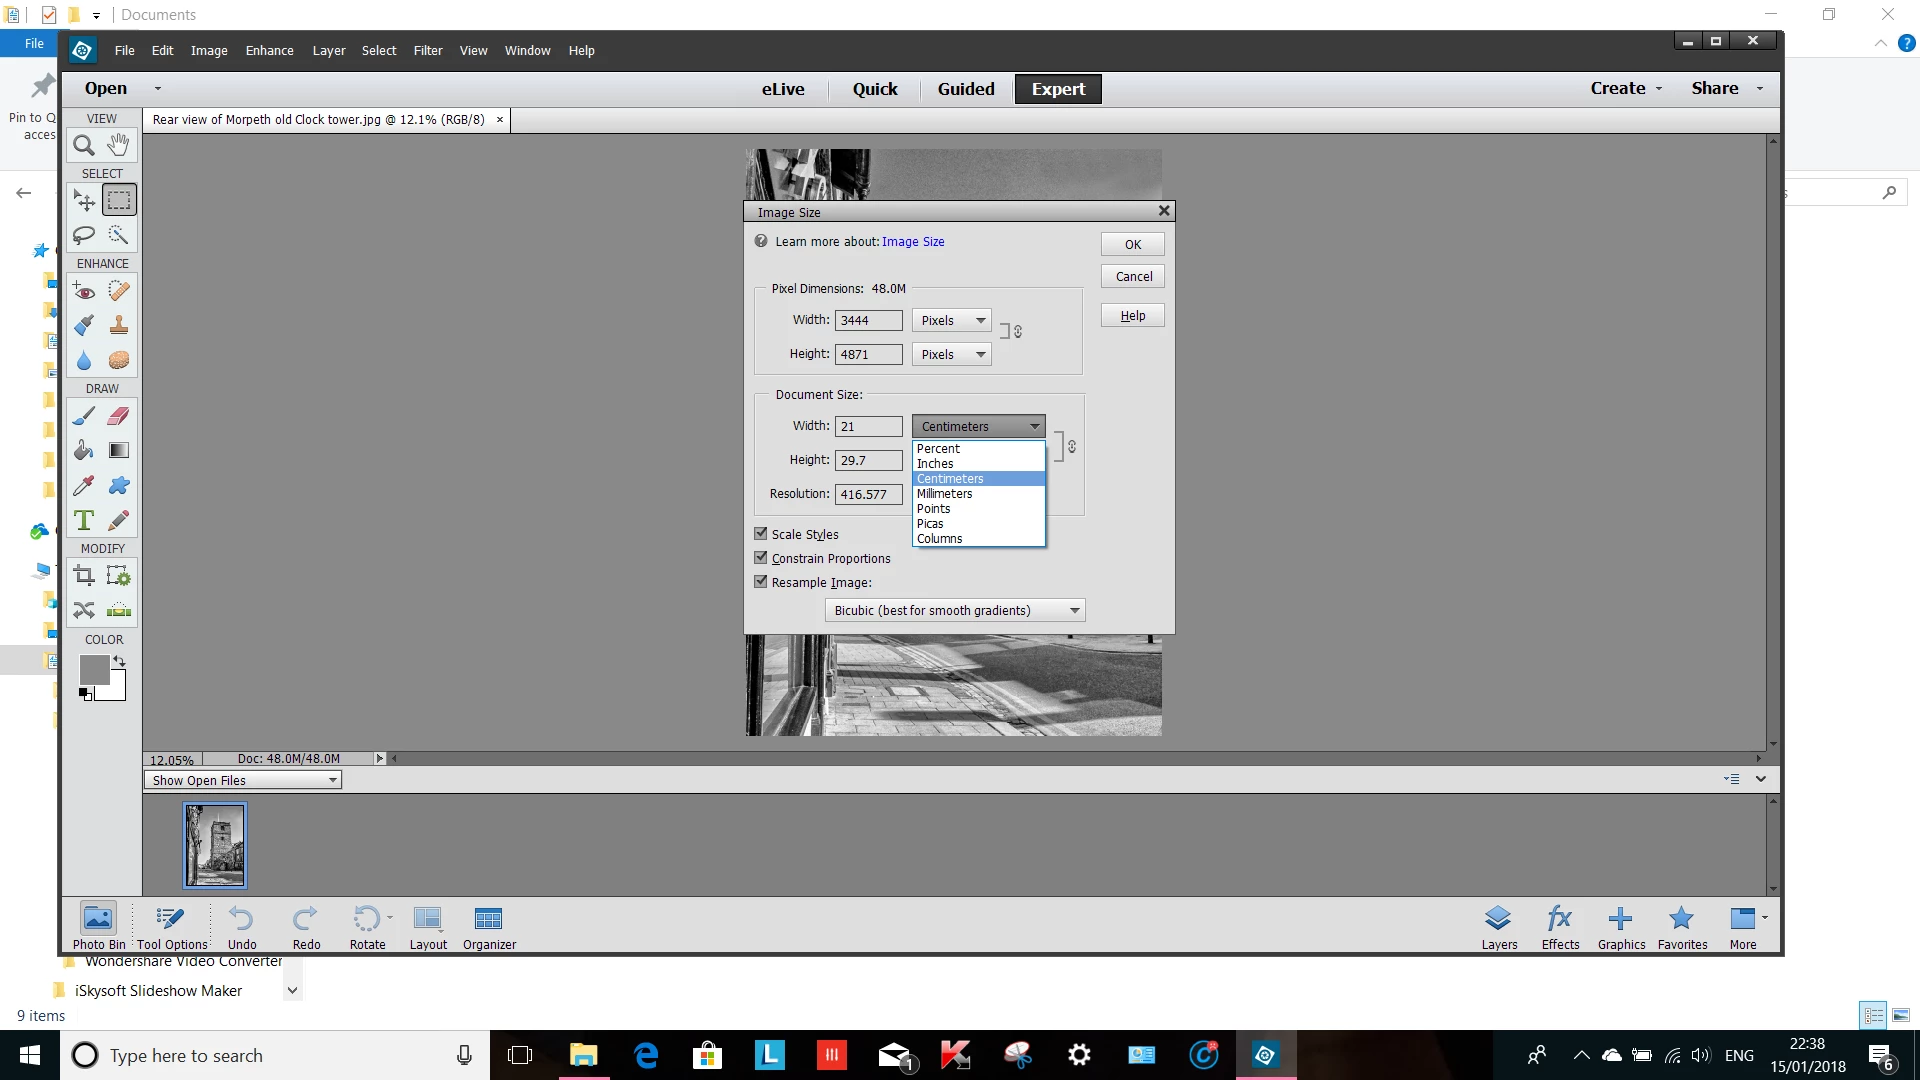Select the Zoom tool in toolbox
Screen dimensions: 1920x1080
click(x=84, y=146)
